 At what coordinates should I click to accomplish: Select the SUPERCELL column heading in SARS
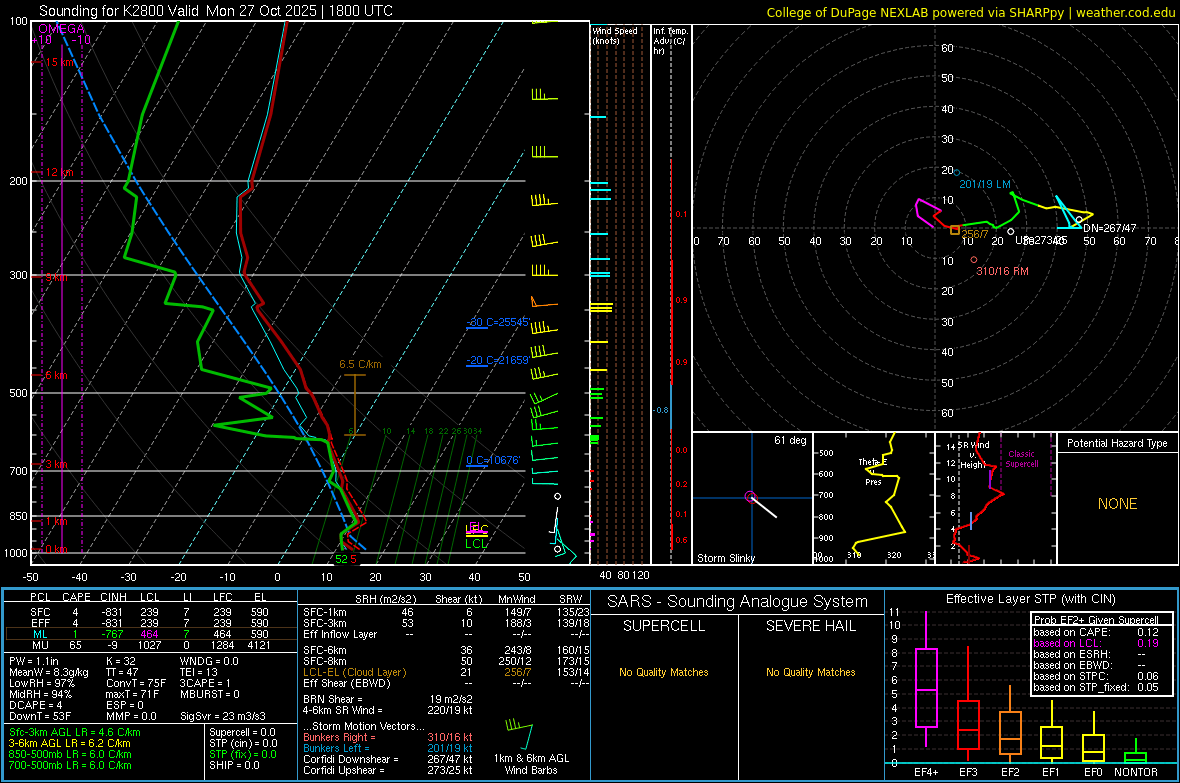(x=664, y=626)
